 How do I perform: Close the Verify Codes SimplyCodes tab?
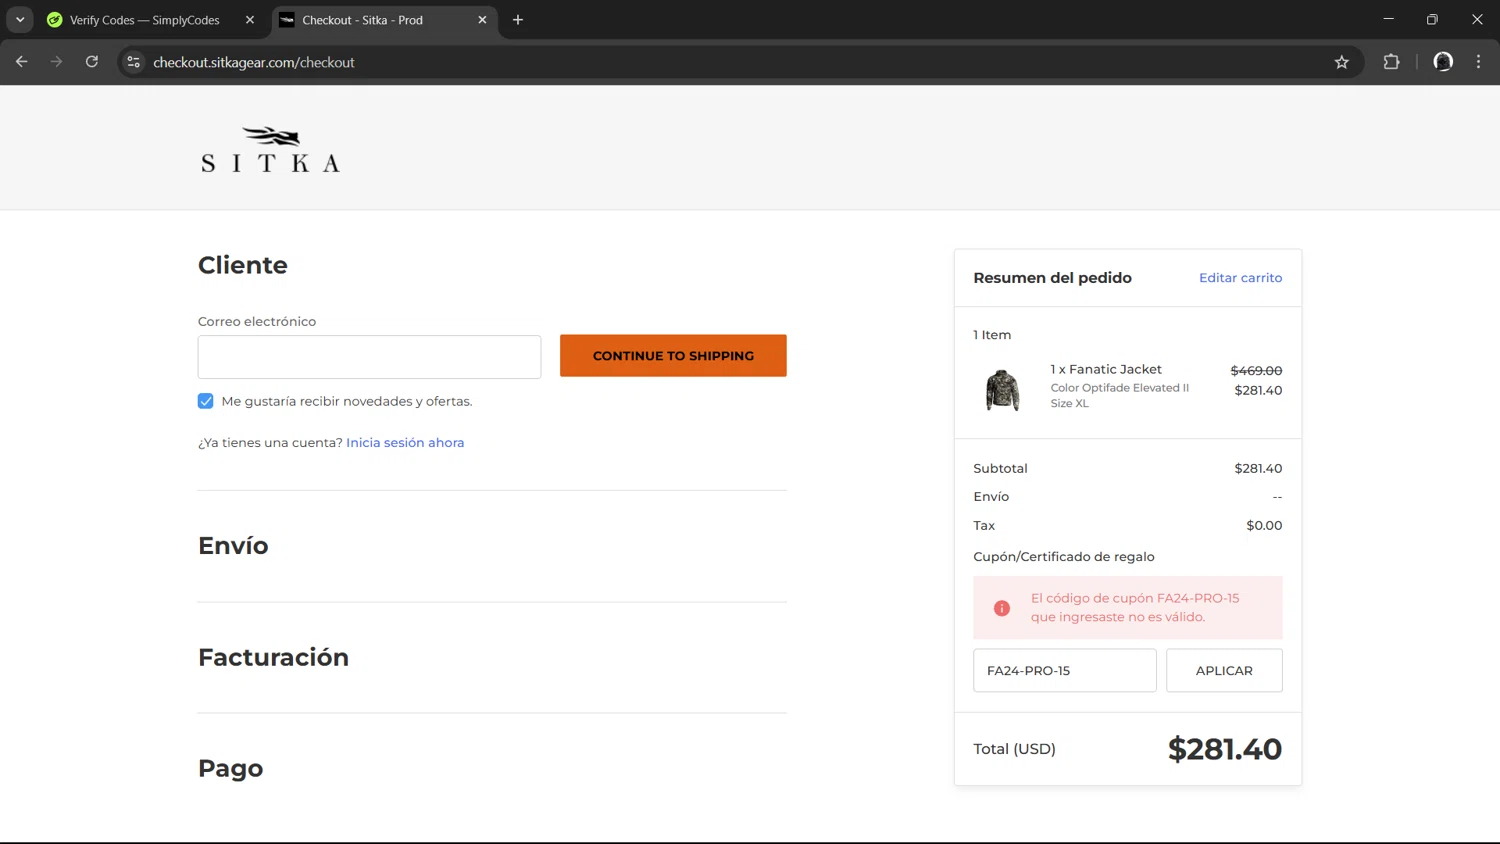click(x=250, y=20)
